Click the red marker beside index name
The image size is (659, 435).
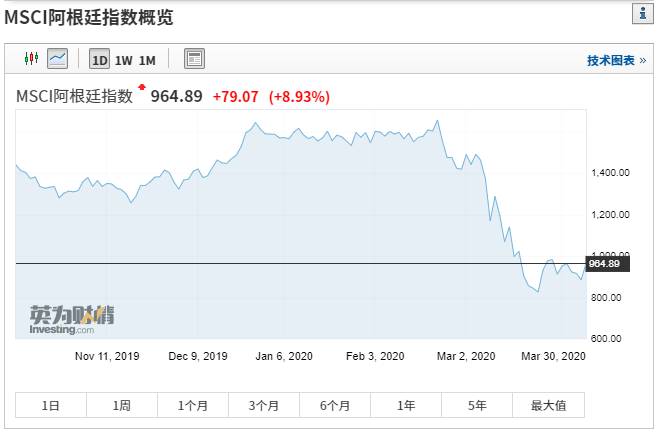[x=141, y=89]
